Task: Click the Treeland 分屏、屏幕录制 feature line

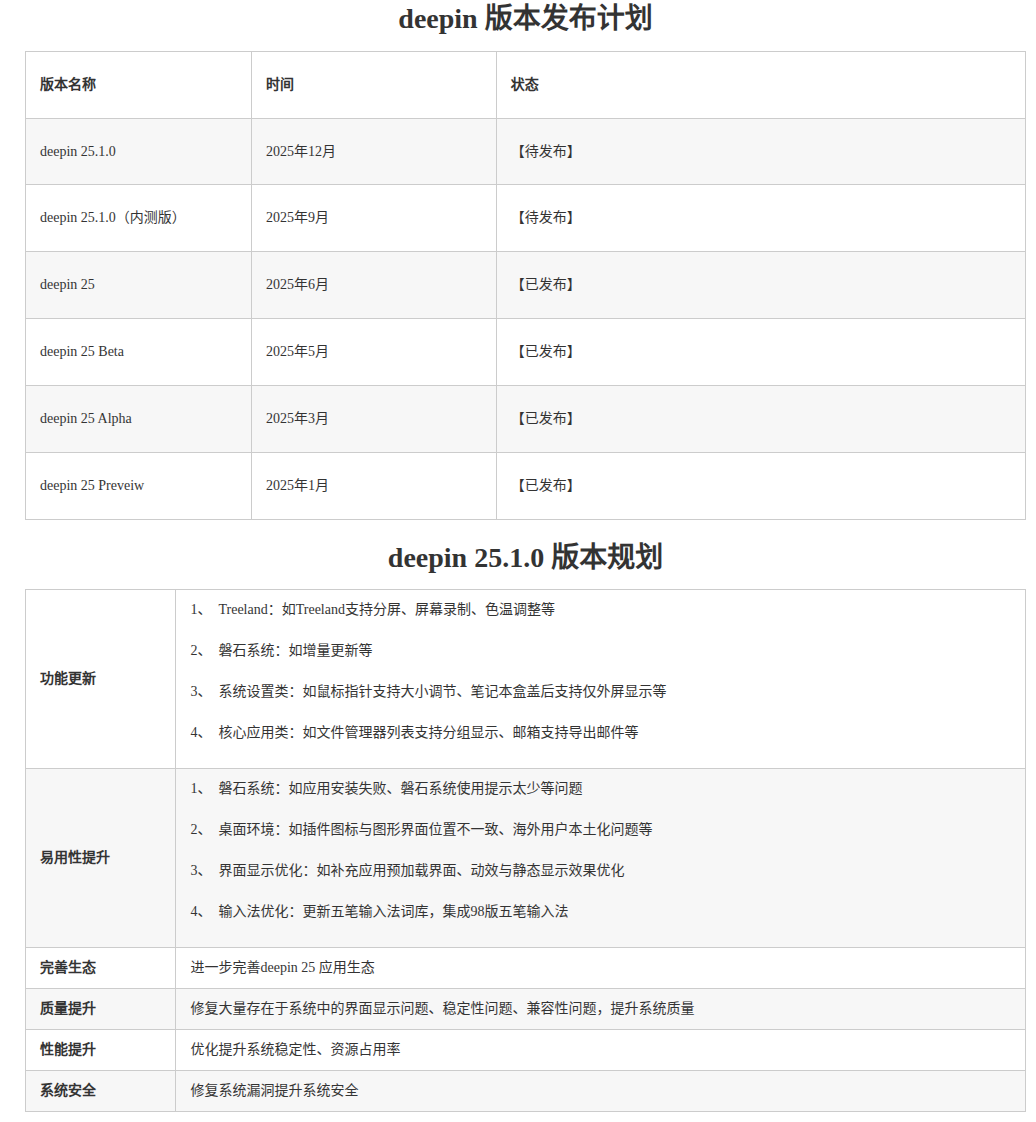Action: pyautogui.click(x=373, y=610)
